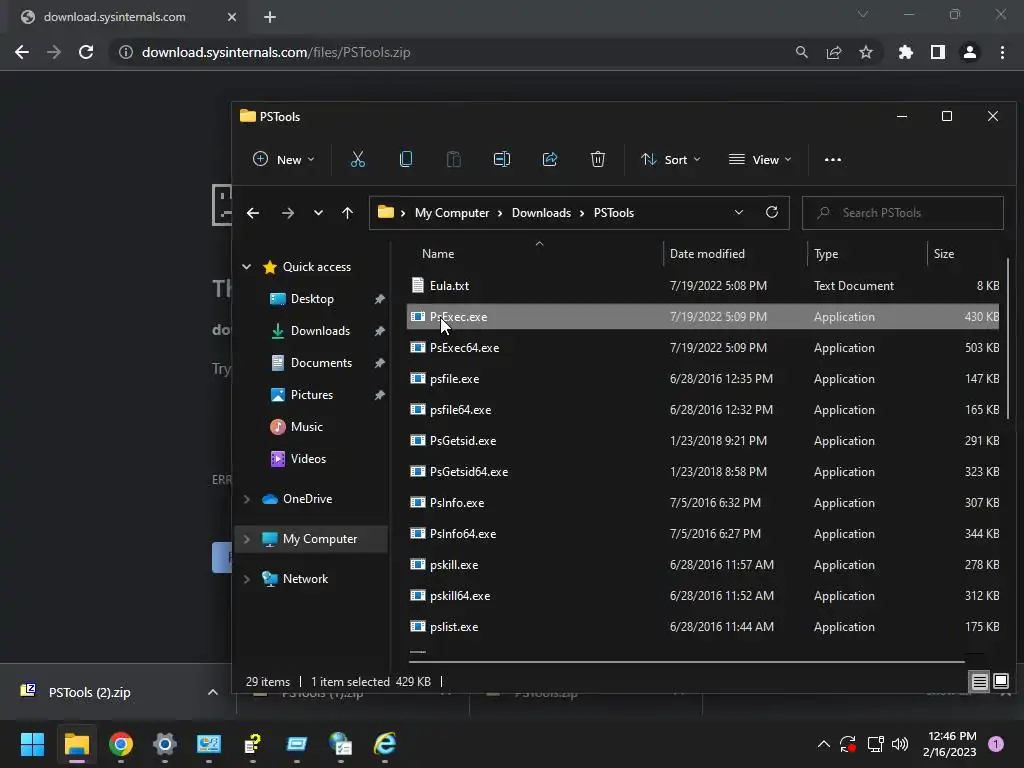Select PsExec64.exe in the file list

coord(703,347)
